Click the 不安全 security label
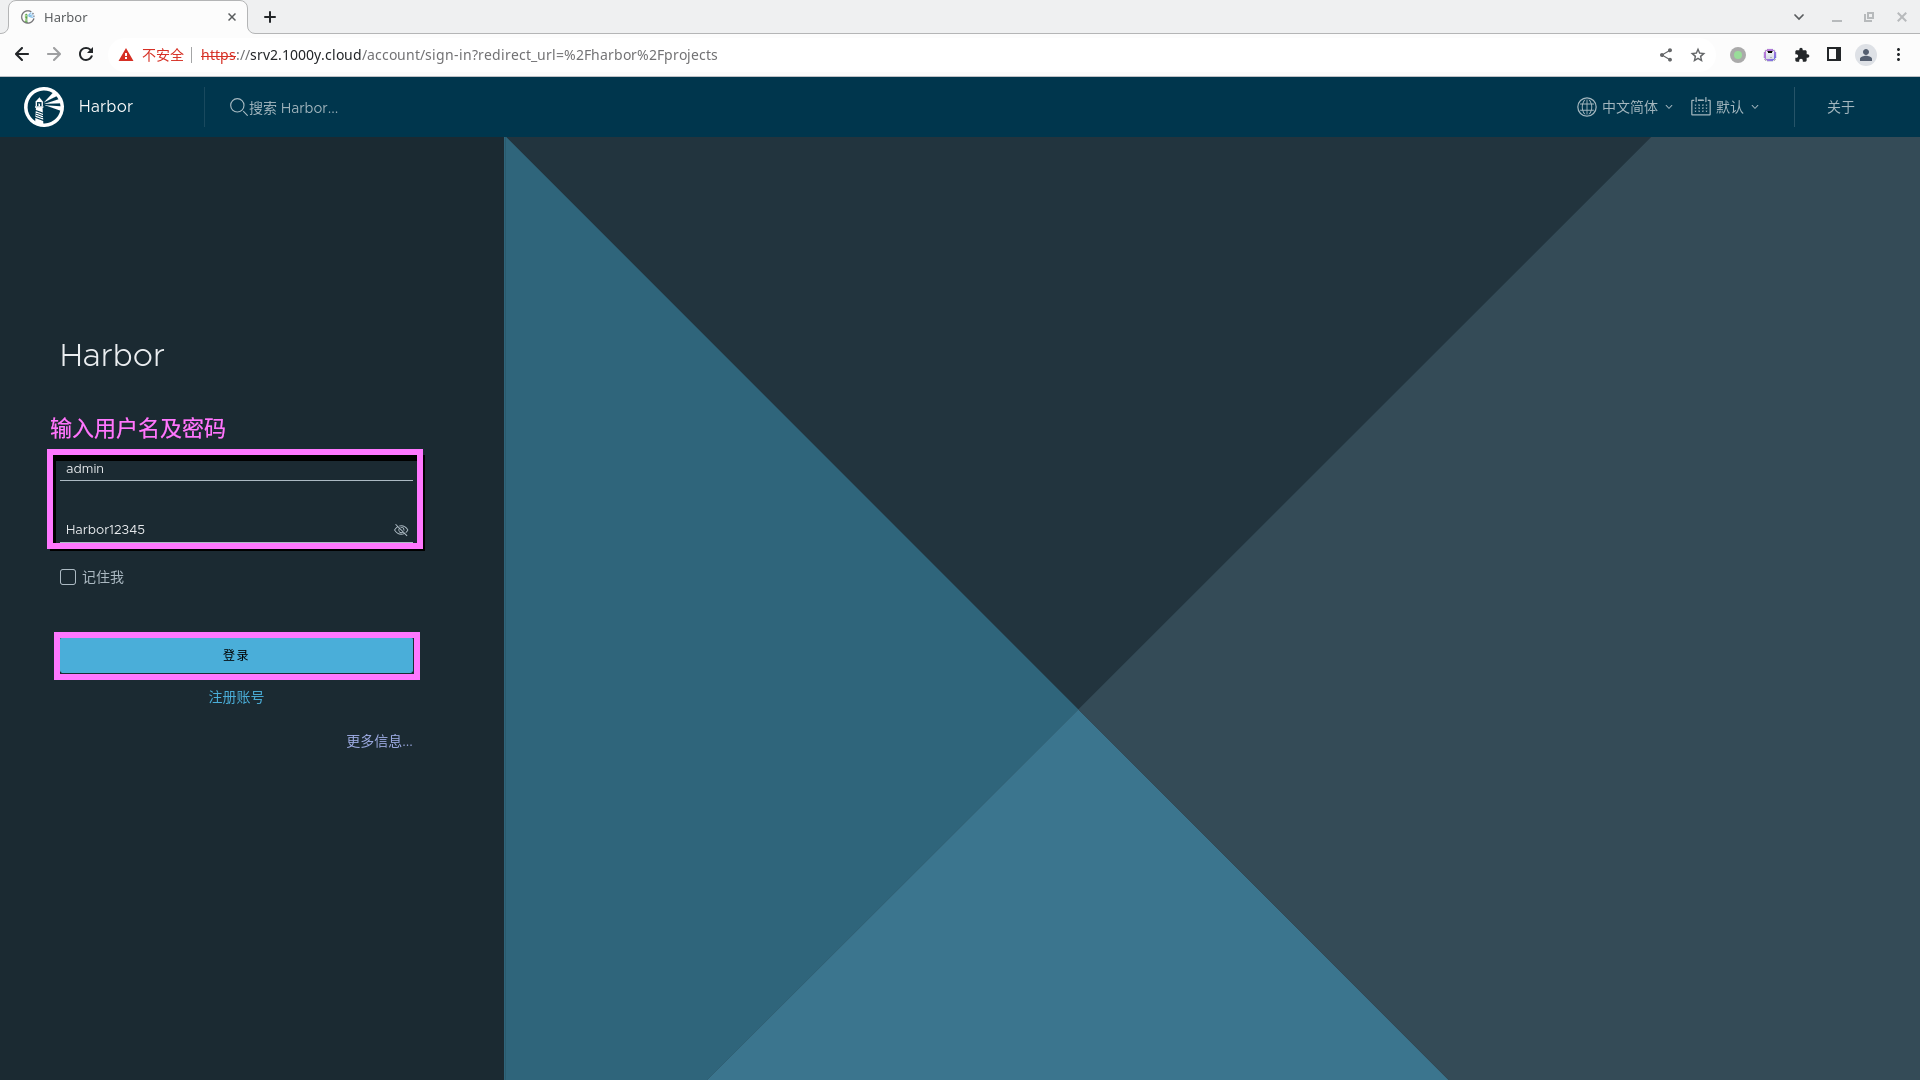This screenshot has height=1080, width=1920. [163, 55]
